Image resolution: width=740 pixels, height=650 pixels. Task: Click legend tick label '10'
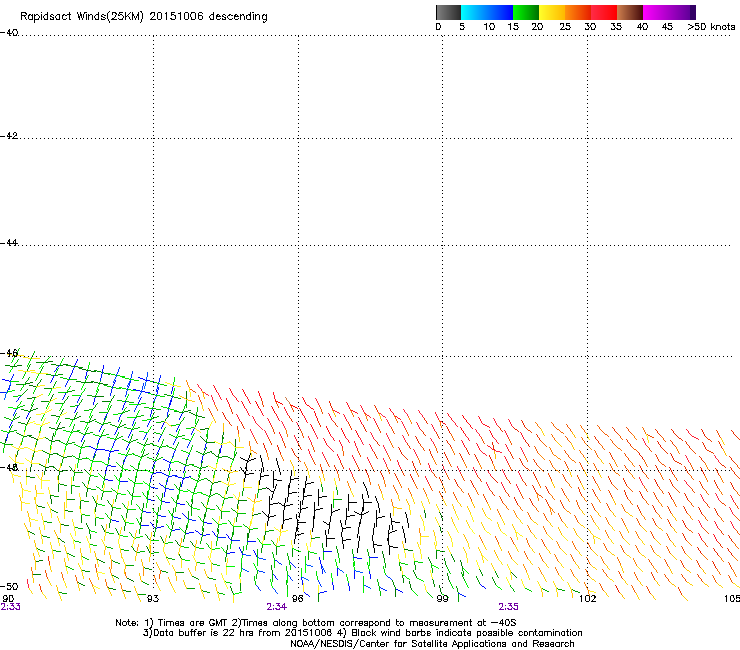pyautogui.click(x=489, y=27)
